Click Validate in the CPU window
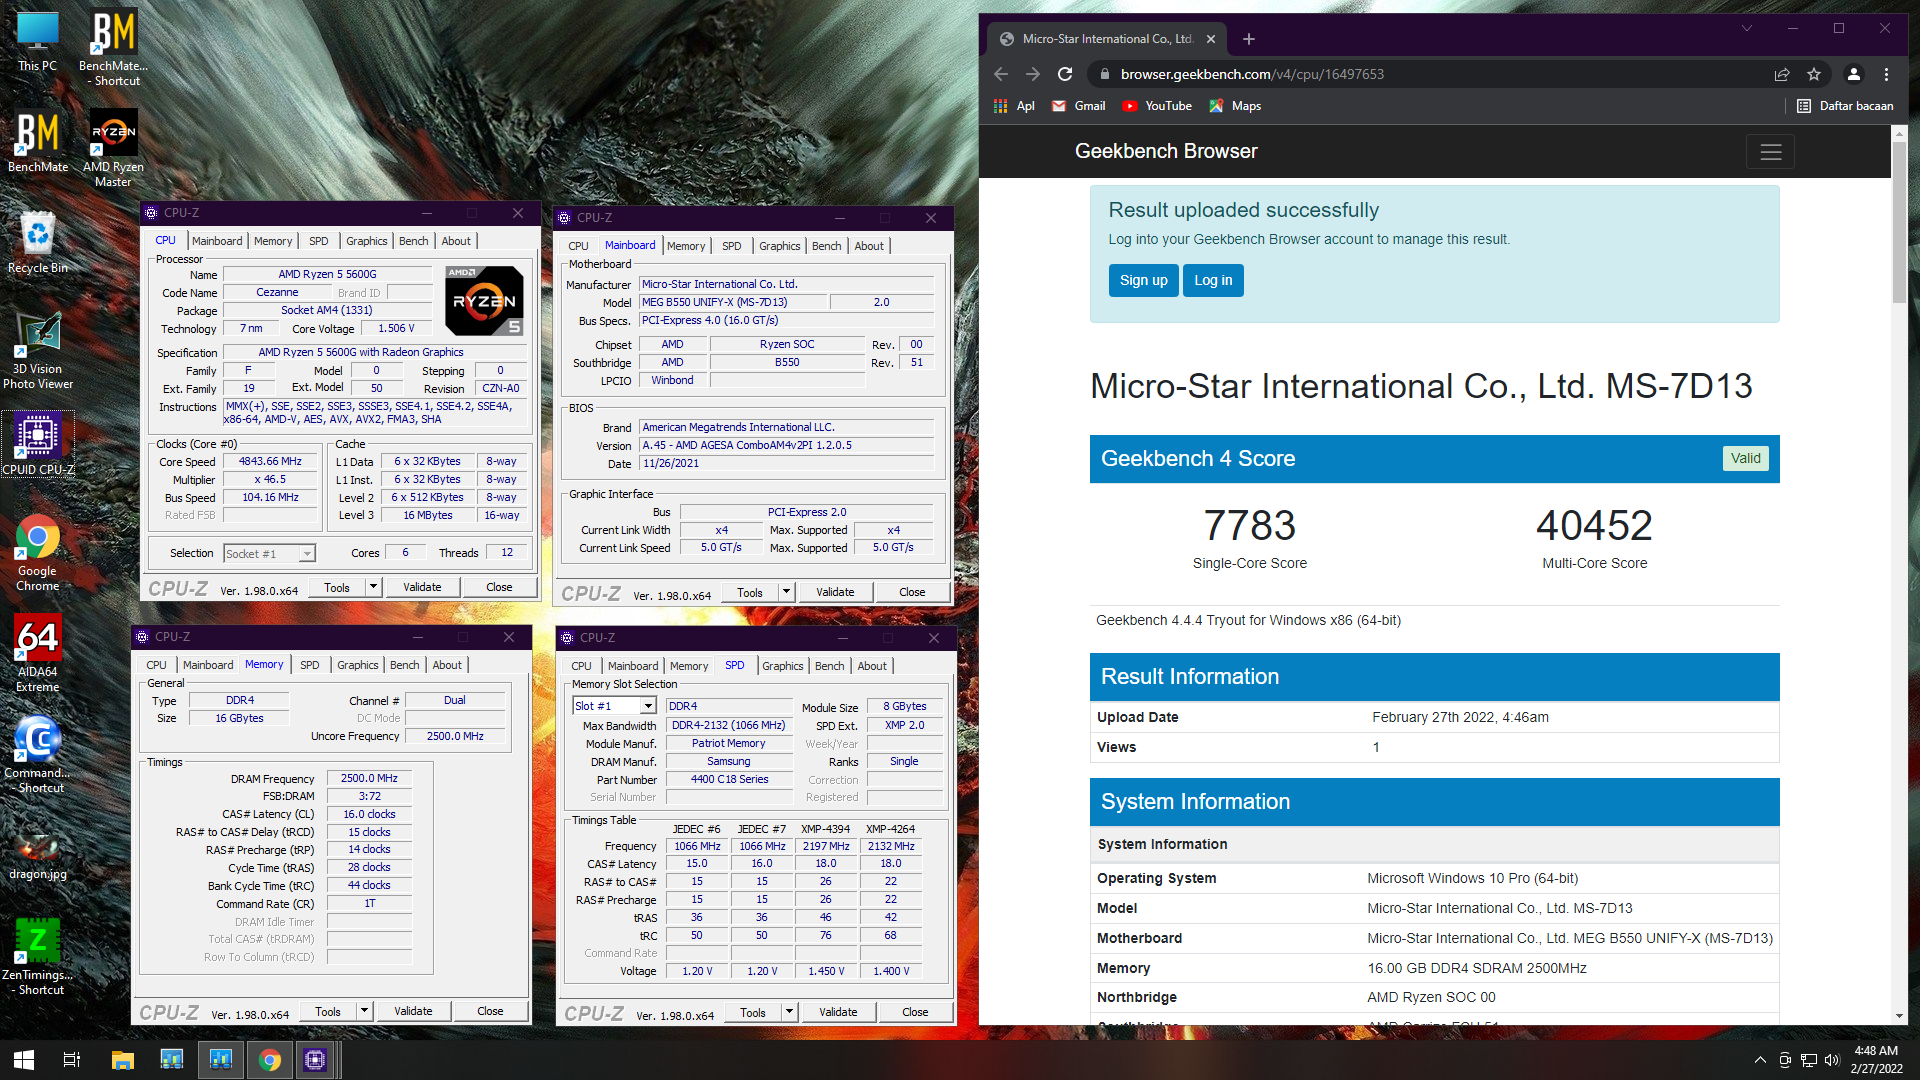 (422, 587)
